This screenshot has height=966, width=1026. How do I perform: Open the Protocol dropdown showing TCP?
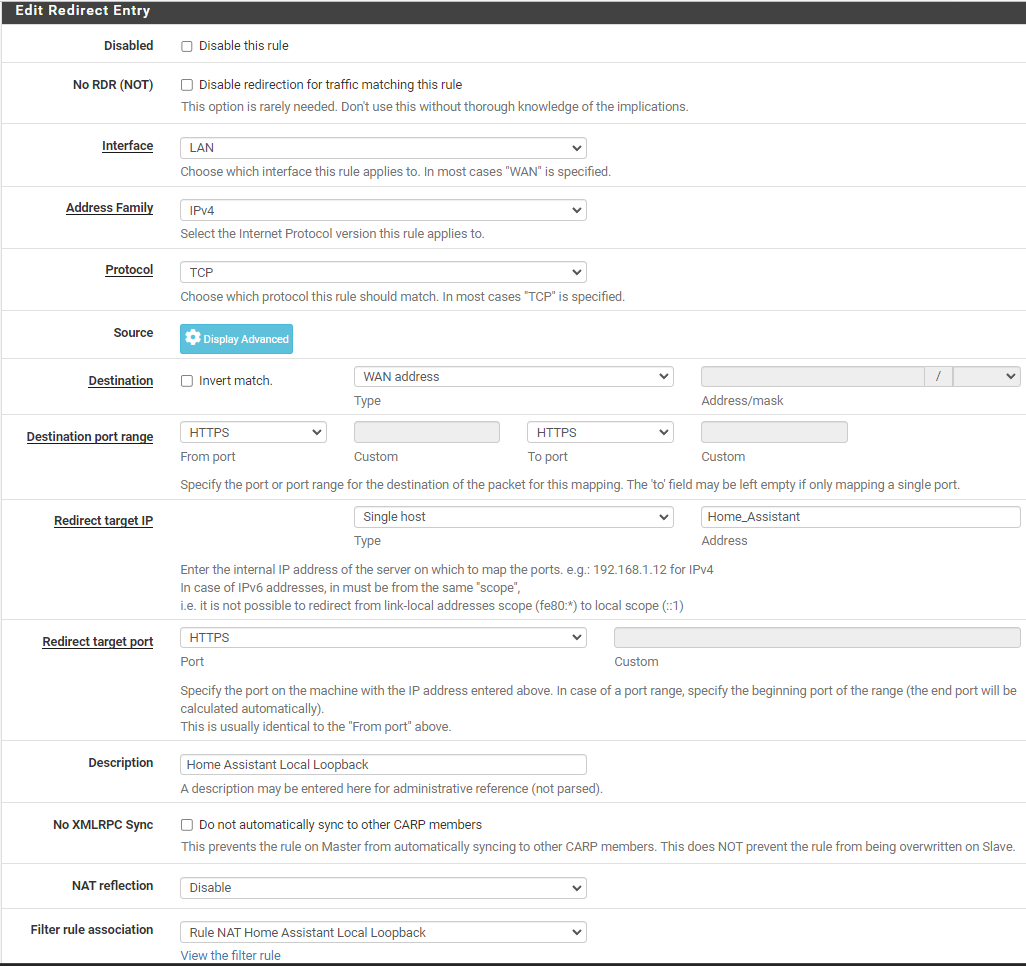383,272
